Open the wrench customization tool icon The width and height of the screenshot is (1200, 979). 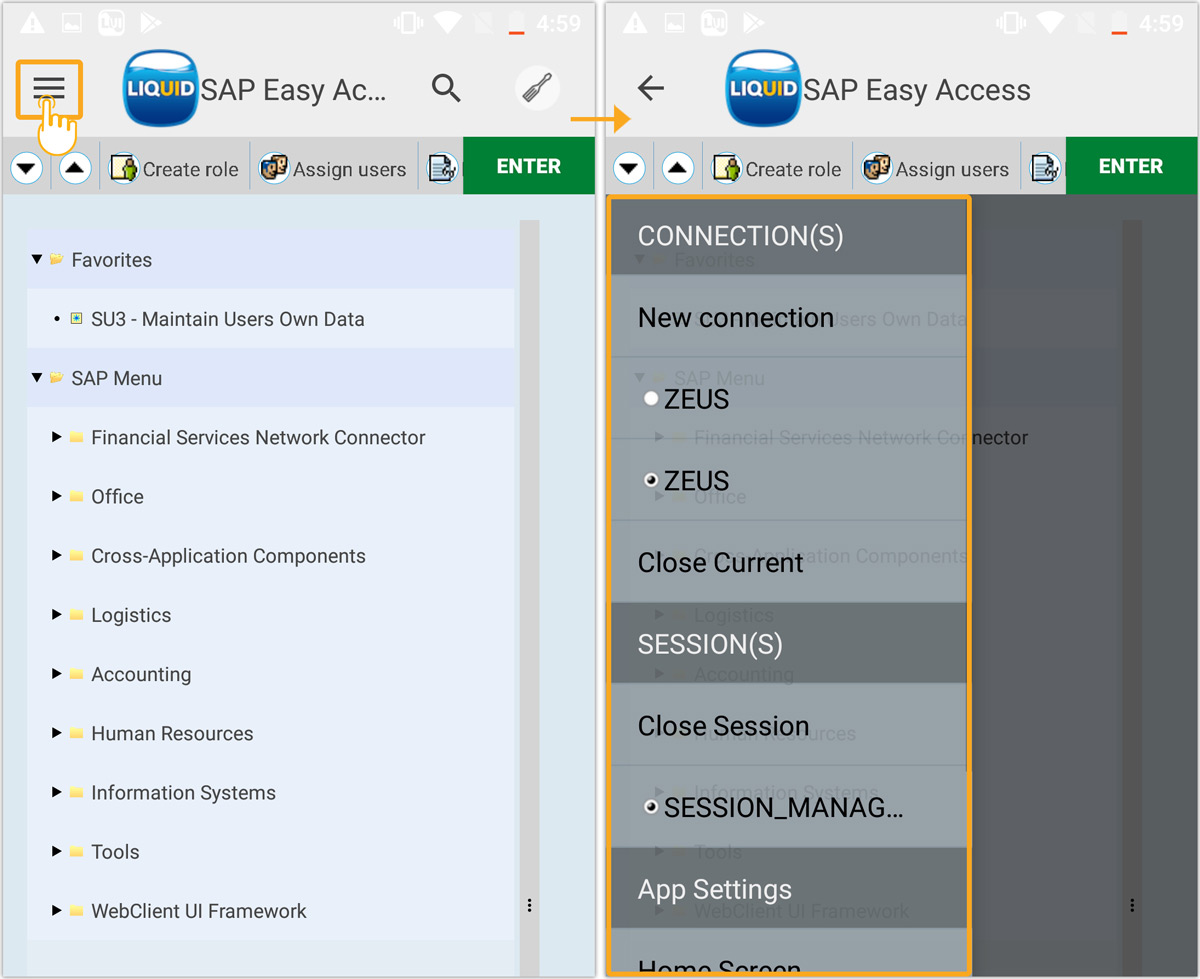pos(537,89)
